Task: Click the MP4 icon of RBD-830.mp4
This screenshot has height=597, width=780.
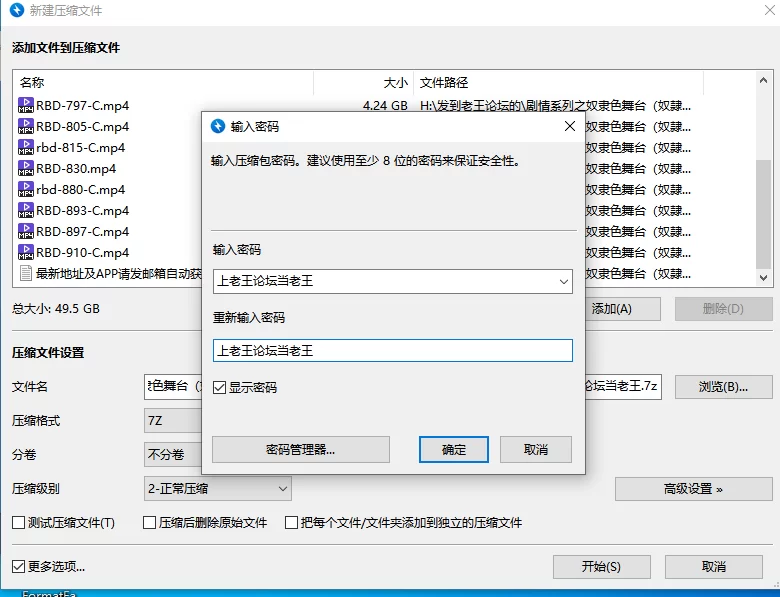Action: [x=26, y=169]
